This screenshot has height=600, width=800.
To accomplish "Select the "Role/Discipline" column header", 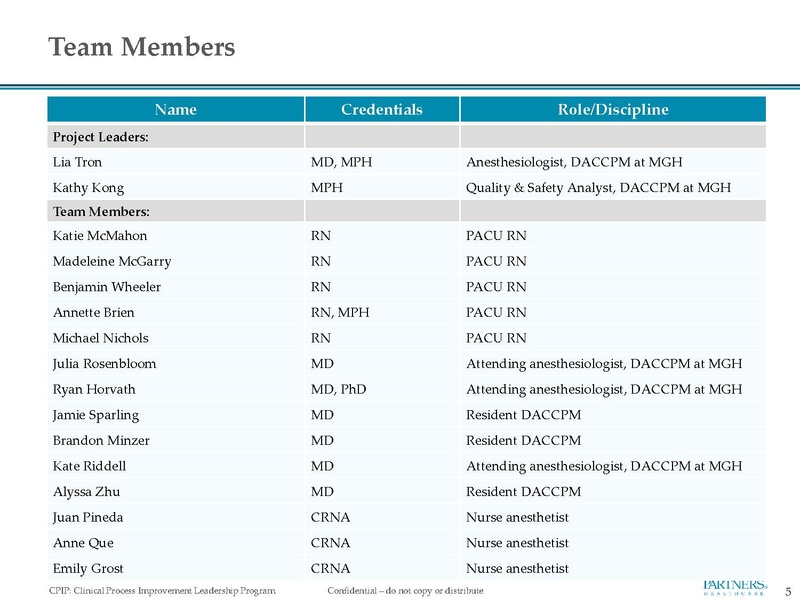I will pyautogui.click(x=612, y=109).
